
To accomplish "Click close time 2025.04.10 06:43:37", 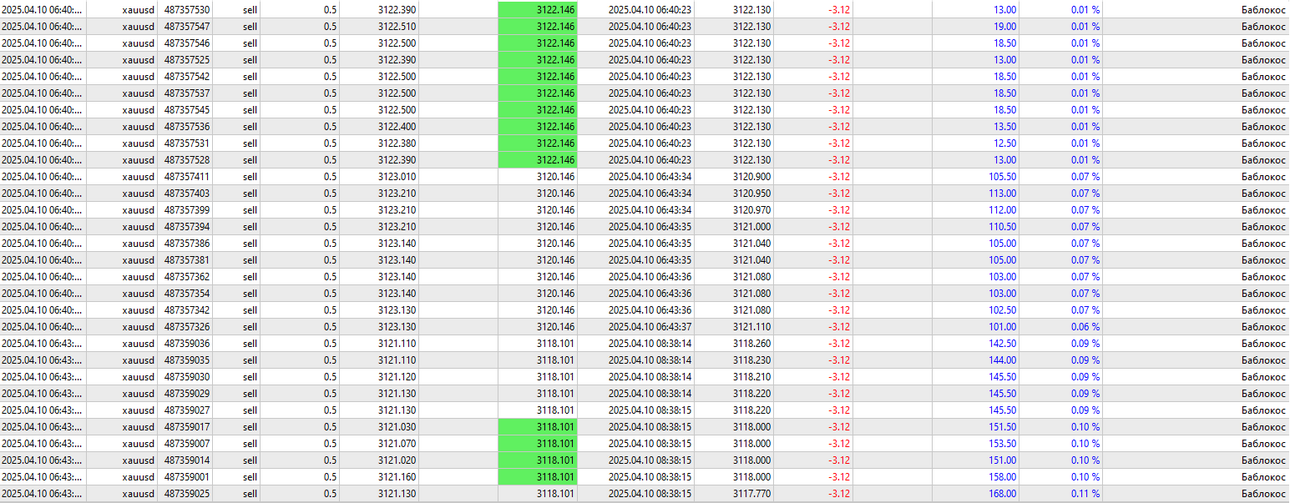I will (x=650, y=326).
